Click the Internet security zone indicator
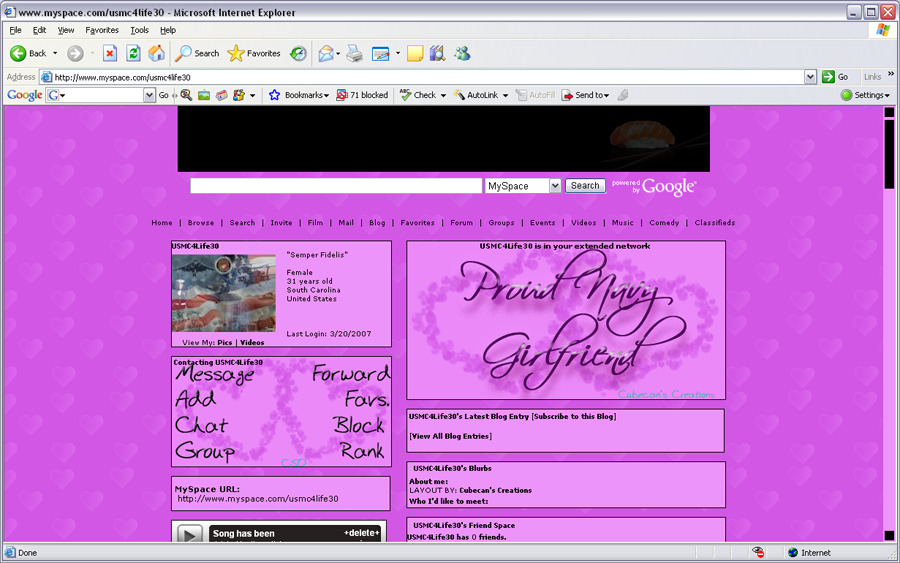Viewport: 900px width, 563px height. tap(810, 553)
